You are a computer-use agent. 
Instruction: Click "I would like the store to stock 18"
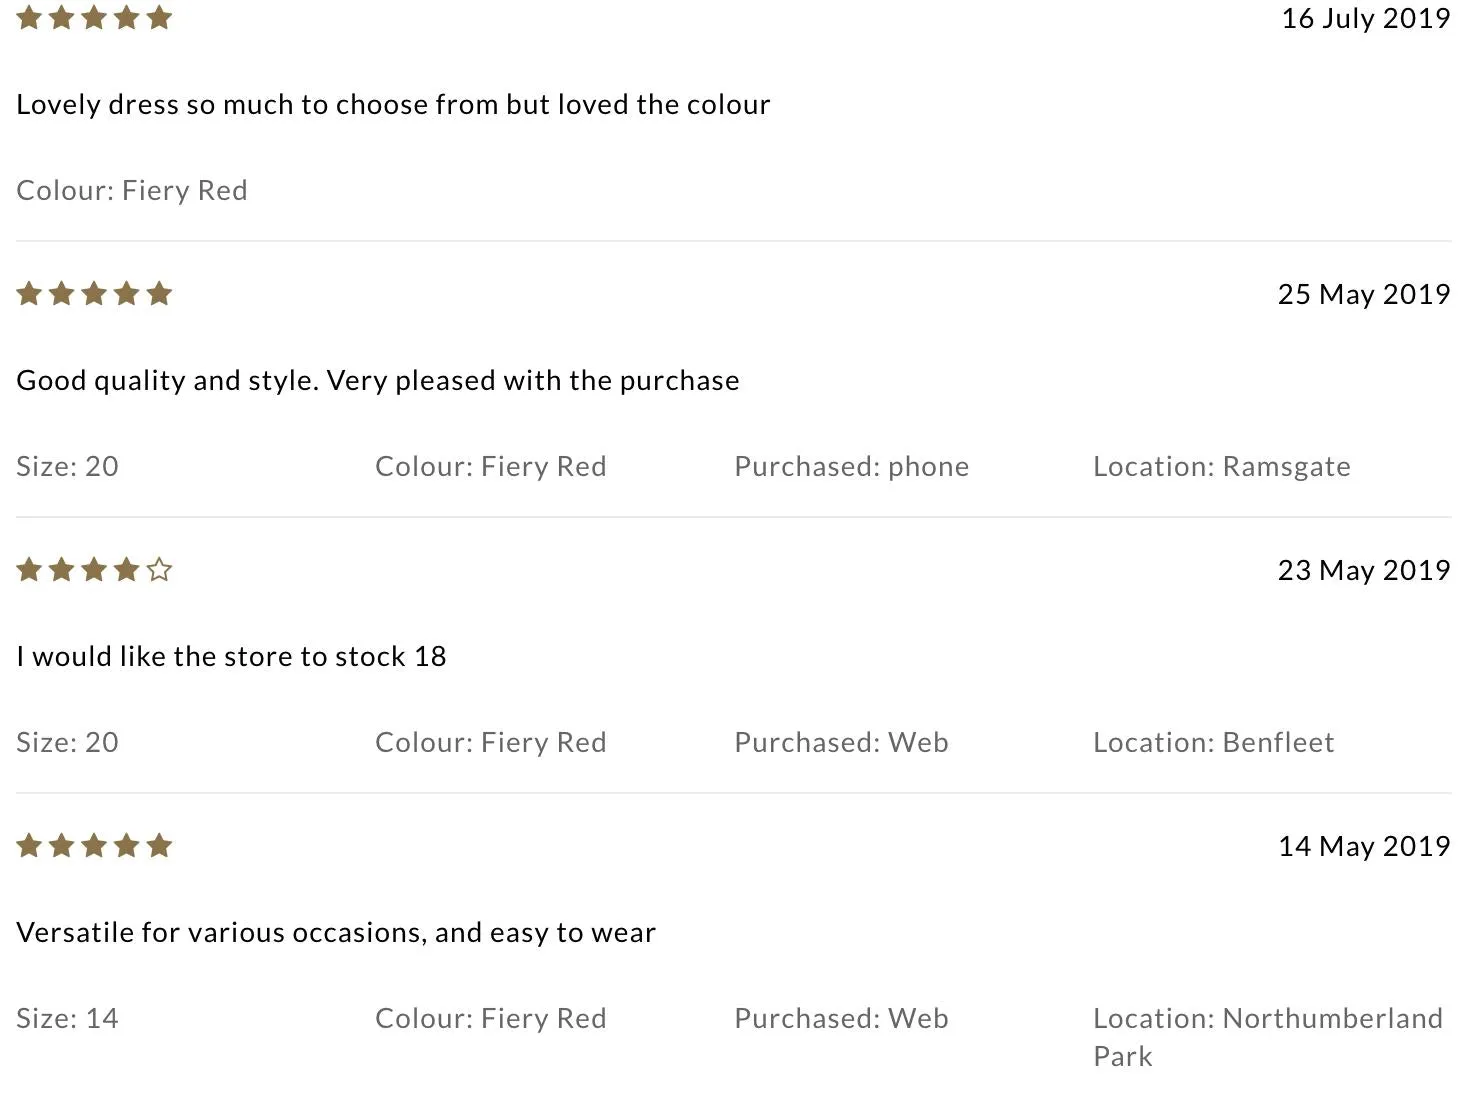point(231,657)
